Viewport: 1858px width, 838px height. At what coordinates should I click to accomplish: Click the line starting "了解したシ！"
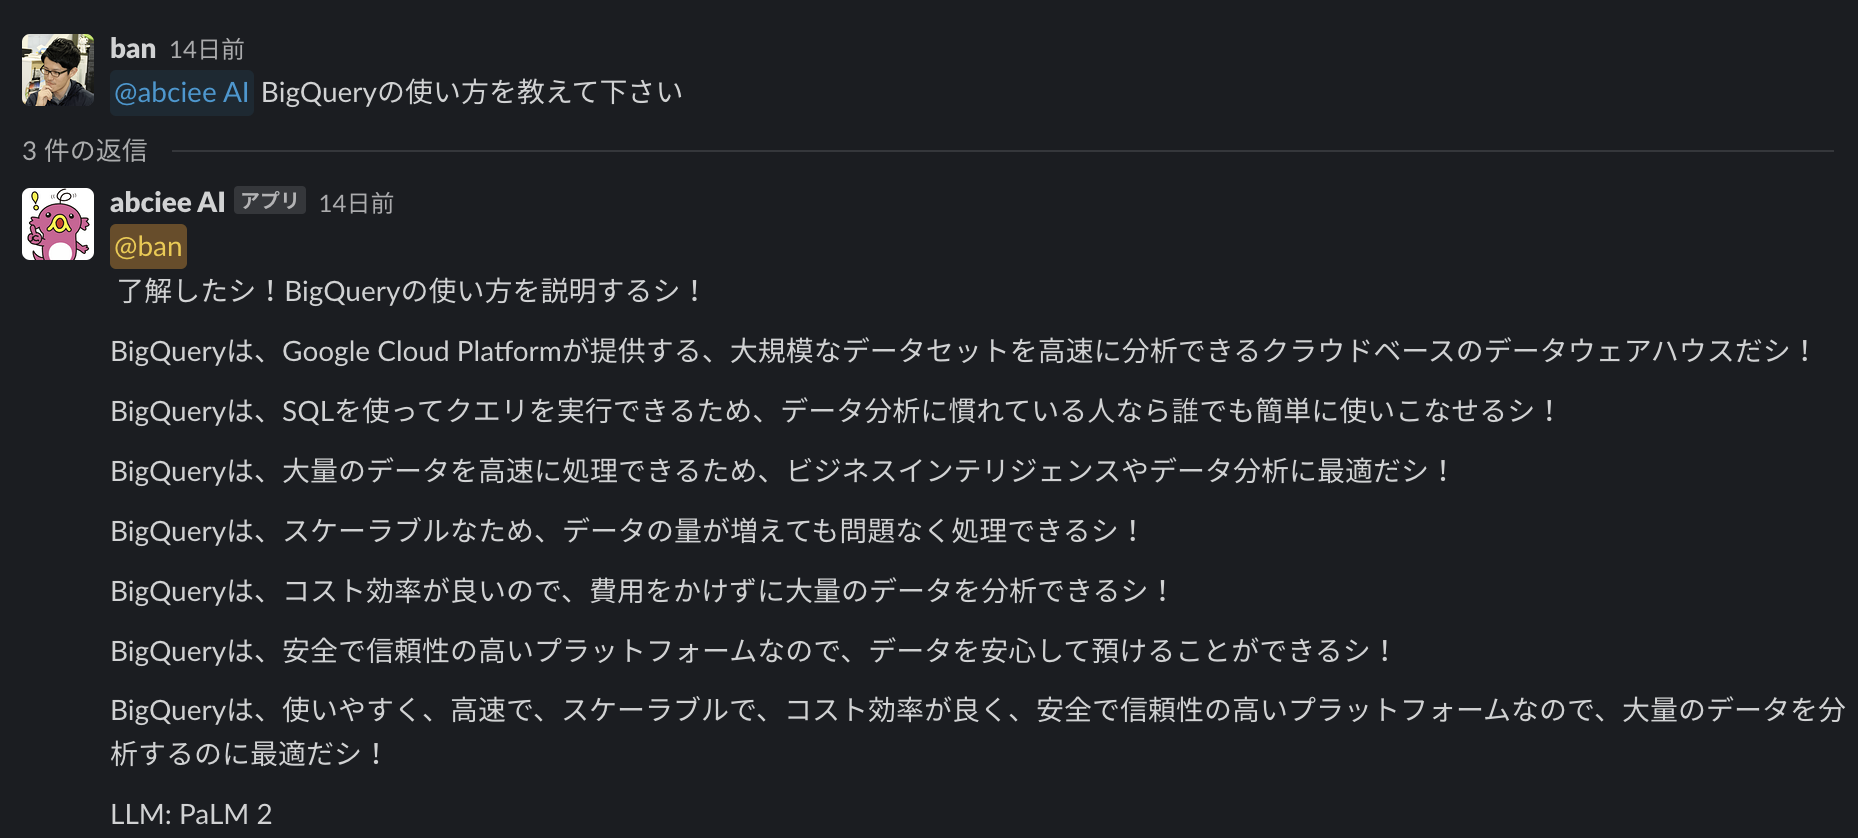coord(410,291)
